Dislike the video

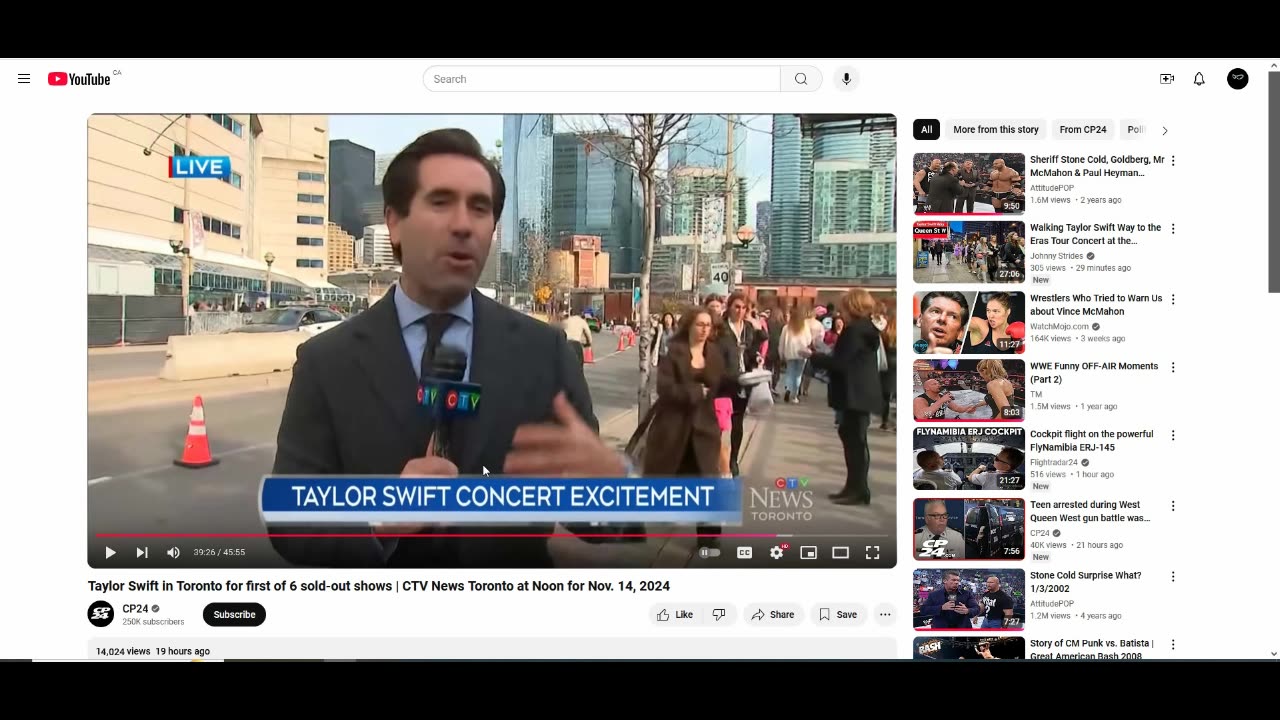(719, 615)
